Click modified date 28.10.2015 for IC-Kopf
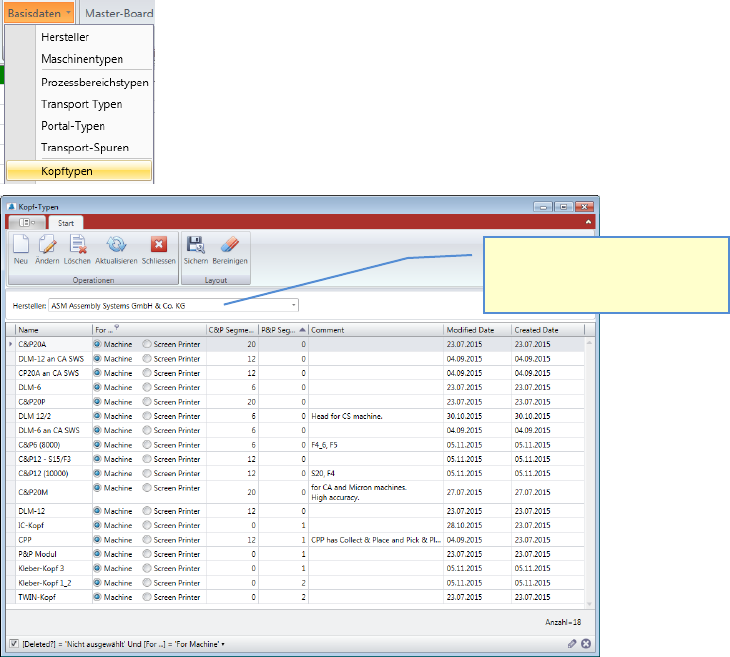The image size is (730, 657). [464, 525]
